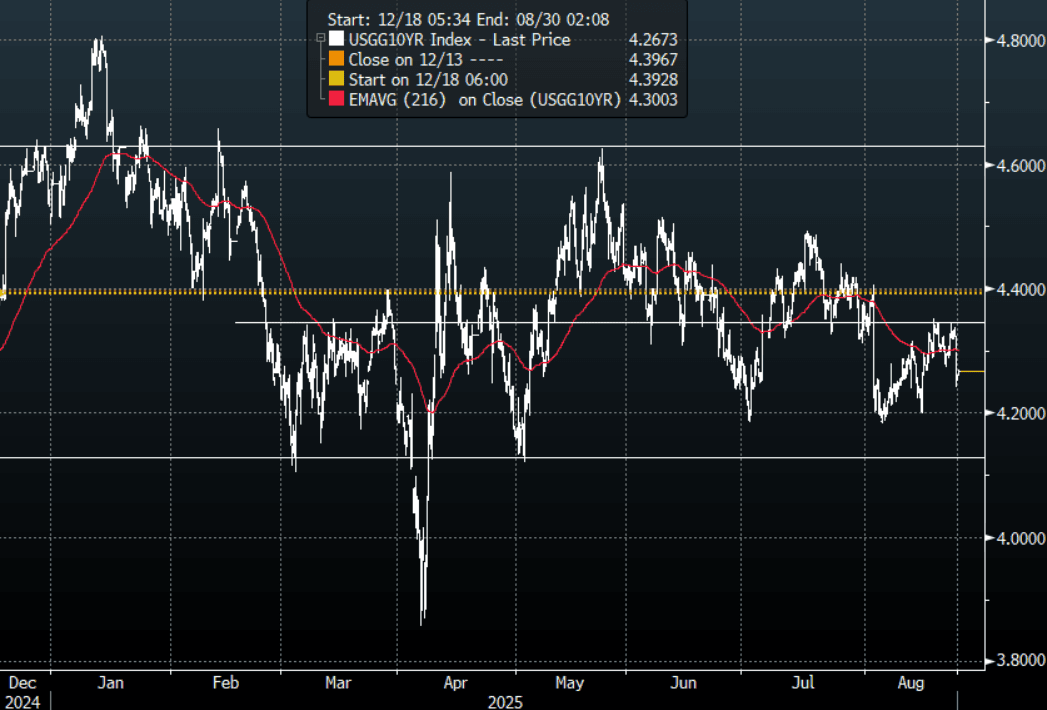Click the legend value 4.3967
The height and width of the screenshot is (710, 1047).
click(x=653, y=60)
